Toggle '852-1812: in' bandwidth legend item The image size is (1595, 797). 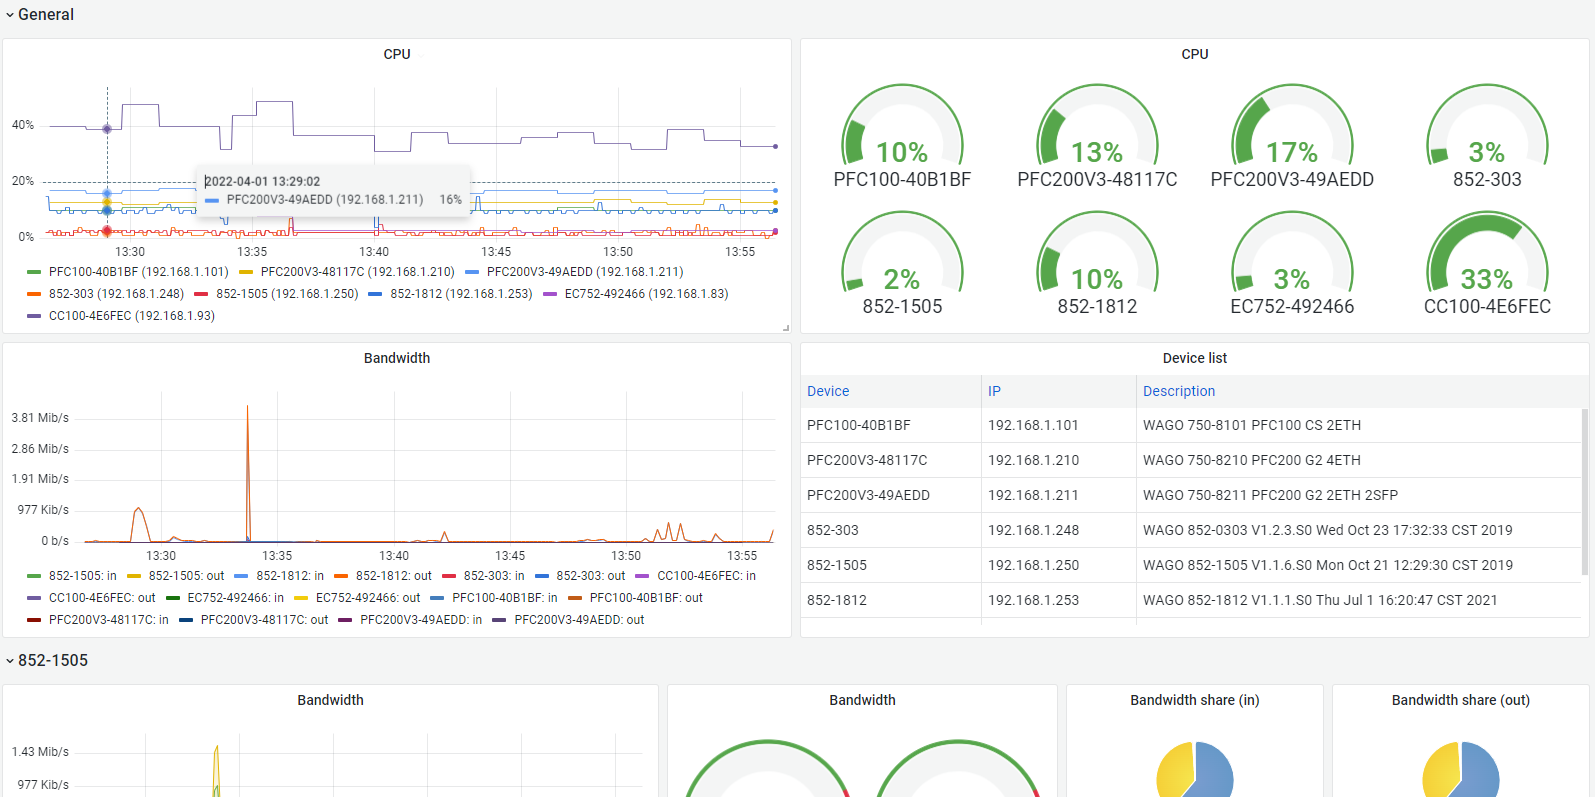coord(279,576)
